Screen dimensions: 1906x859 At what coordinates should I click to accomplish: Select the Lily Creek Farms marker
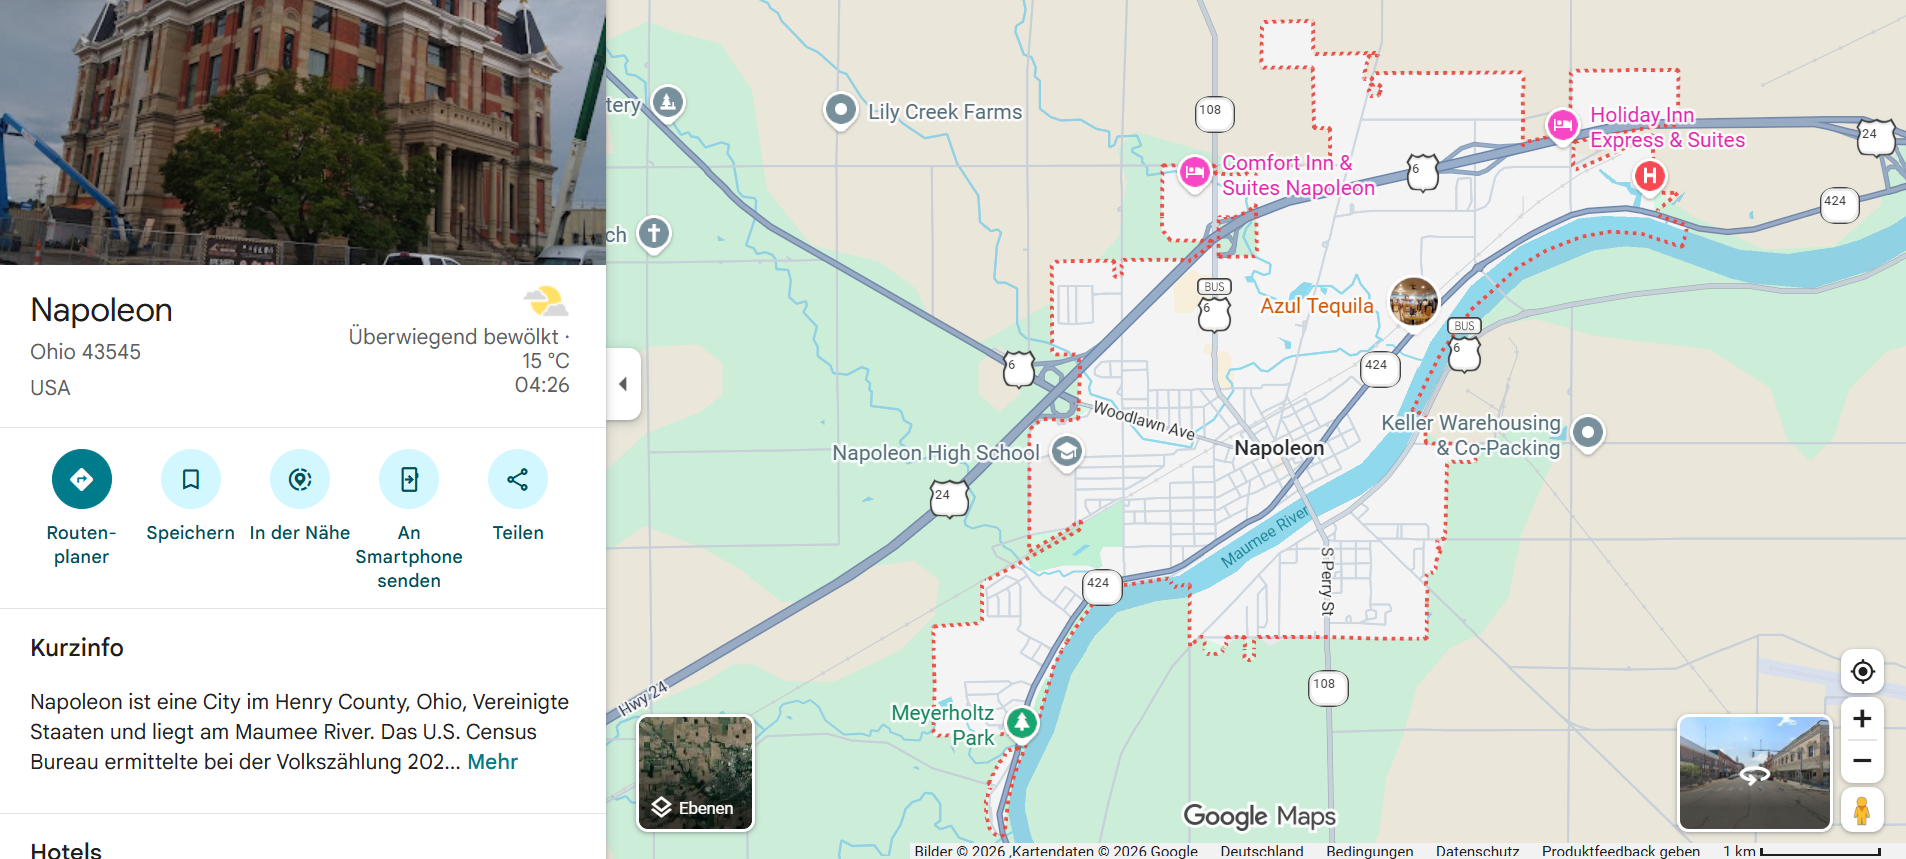click(x=841, y=109)
